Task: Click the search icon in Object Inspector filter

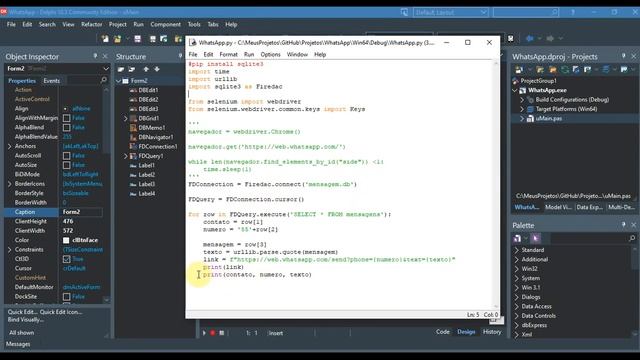Action: point(104,80)
